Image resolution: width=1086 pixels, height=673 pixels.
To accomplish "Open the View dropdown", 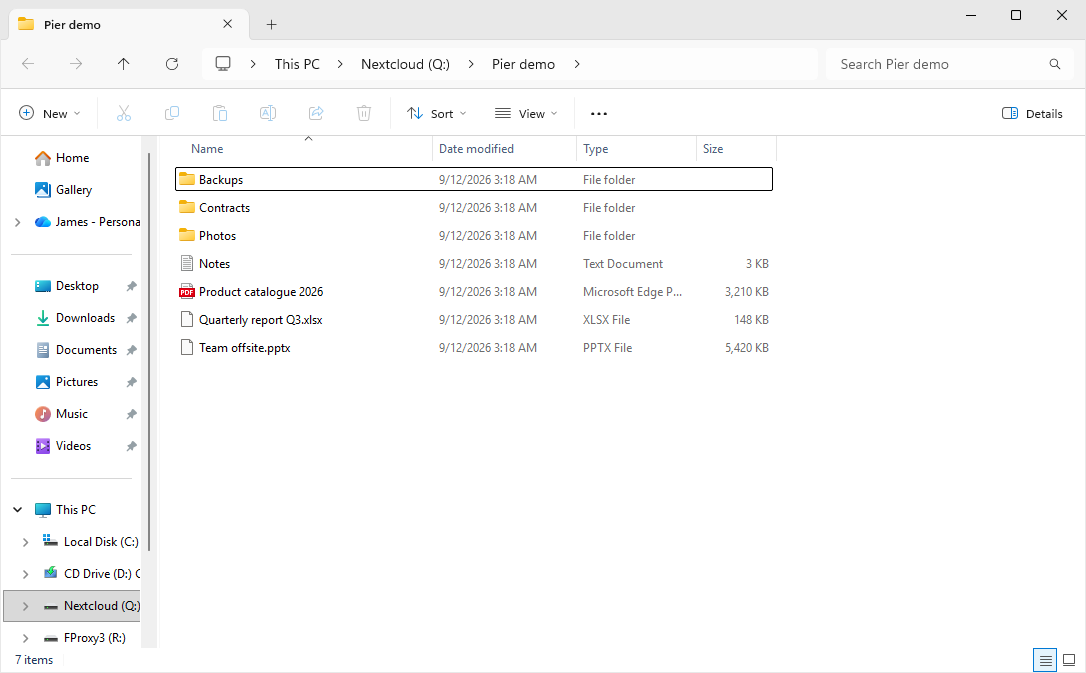I will click(x=526, y=114).
